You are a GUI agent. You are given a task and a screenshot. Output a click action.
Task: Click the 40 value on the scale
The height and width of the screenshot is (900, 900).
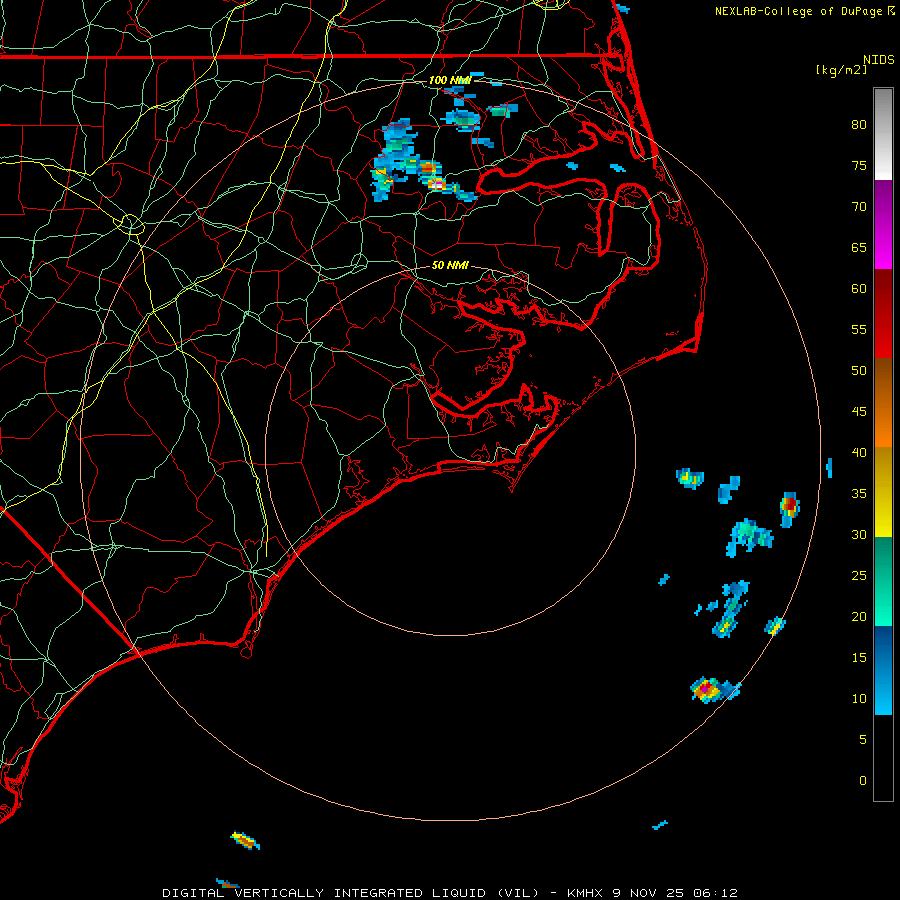859,453
